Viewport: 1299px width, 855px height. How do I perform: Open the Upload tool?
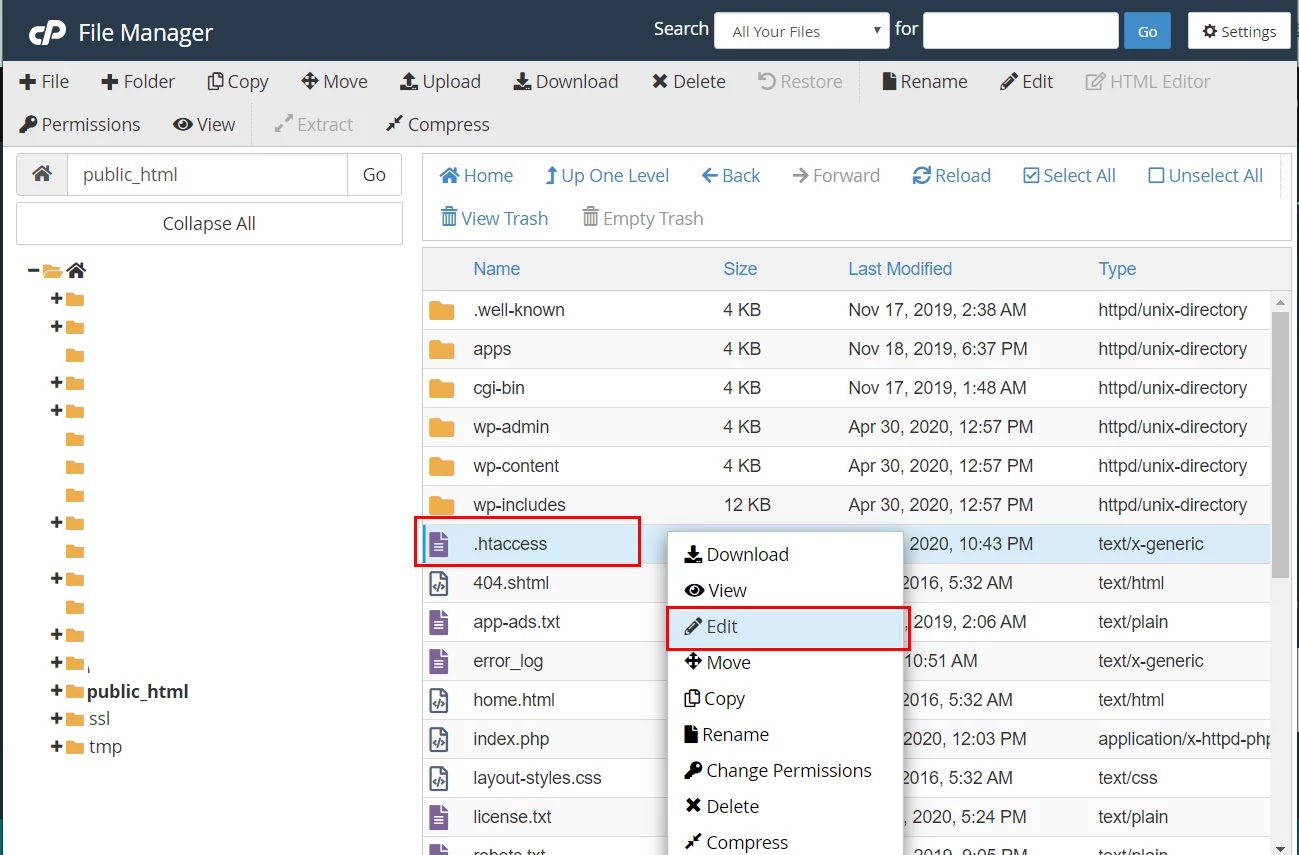point(440,82)
